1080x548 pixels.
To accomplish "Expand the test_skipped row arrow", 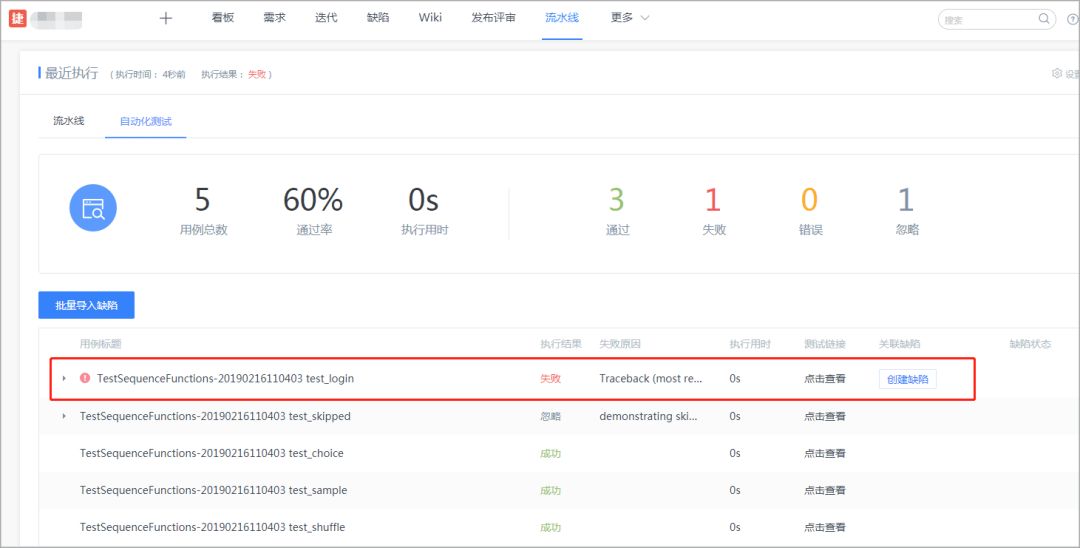I will click(64, 416).
